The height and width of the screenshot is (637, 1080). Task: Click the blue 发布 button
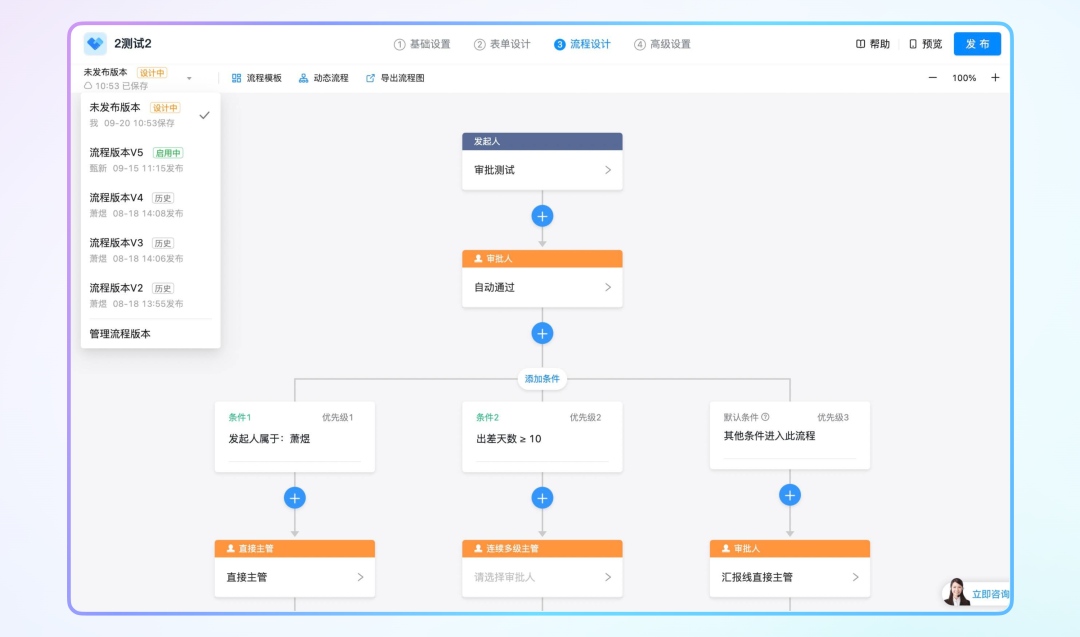[x=977, y=44]
